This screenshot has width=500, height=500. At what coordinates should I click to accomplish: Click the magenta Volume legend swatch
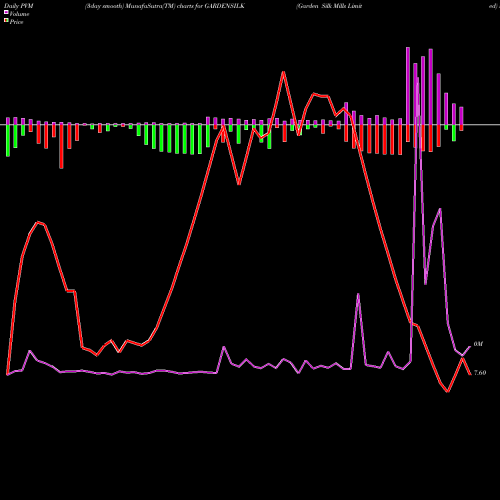pos(6,12)
